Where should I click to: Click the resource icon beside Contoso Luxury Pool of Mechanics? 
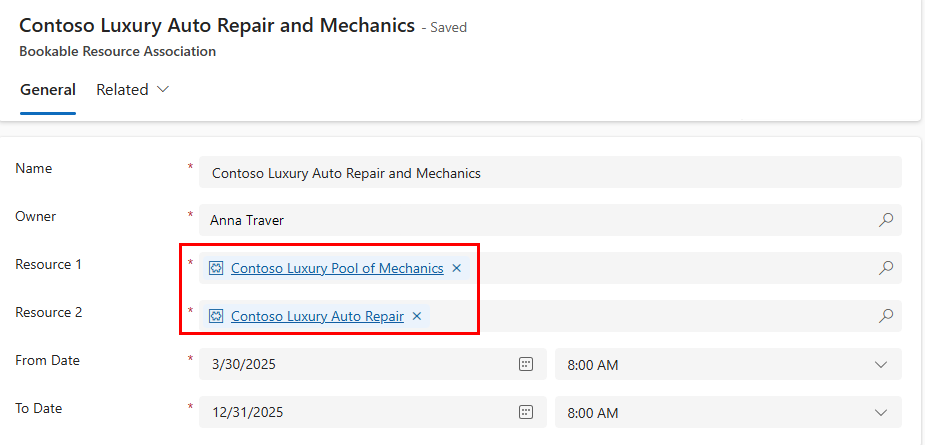click(217, 269)
